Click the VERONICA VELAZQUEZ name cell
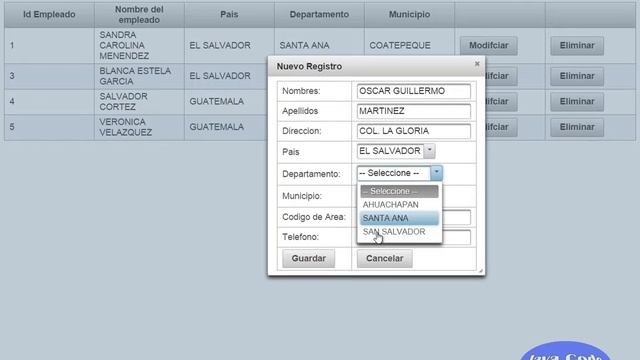The image size is (640, 360). coord(139,127)
